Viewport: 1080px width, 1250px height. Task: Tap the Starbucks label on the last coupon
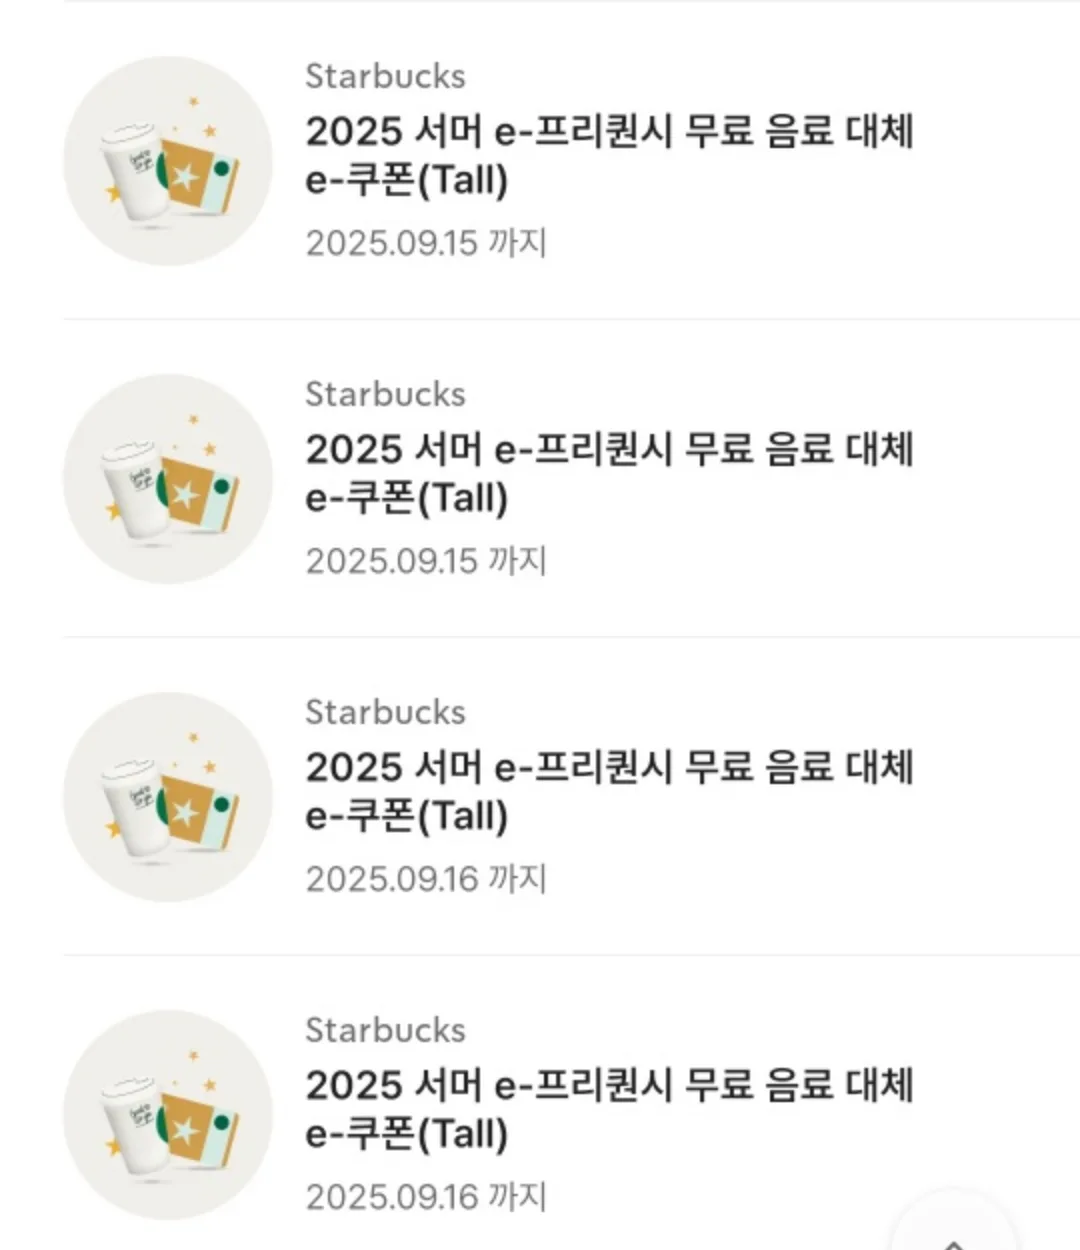(385, 1030)
